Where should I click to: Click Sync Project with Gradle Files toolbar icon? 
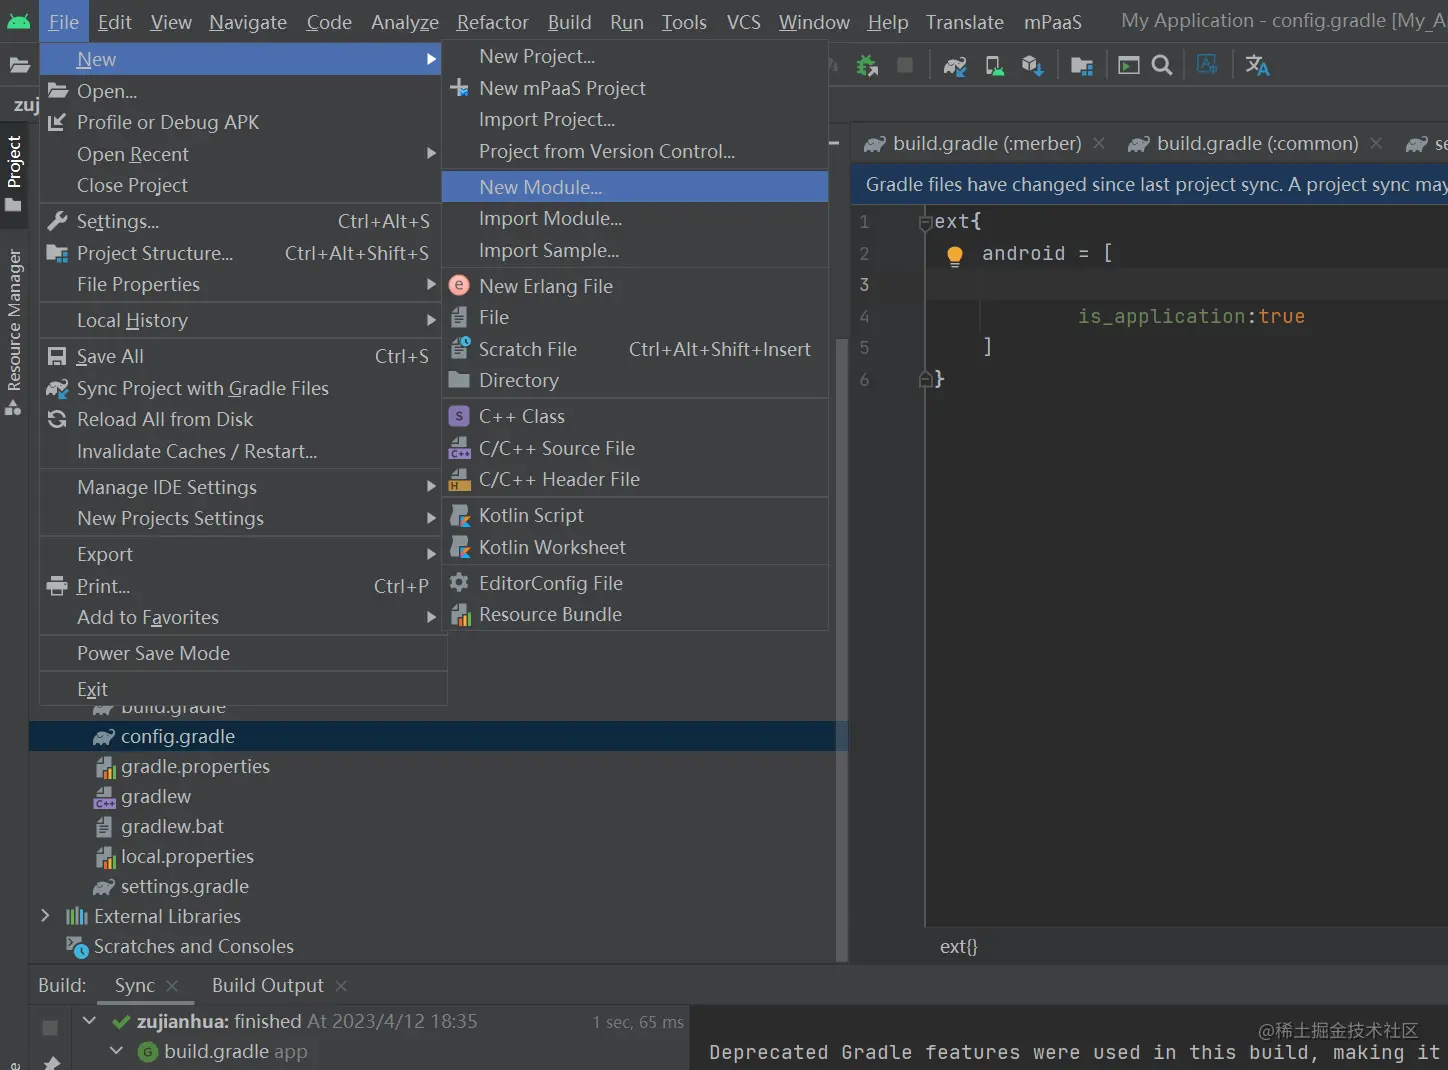(955, 66)
